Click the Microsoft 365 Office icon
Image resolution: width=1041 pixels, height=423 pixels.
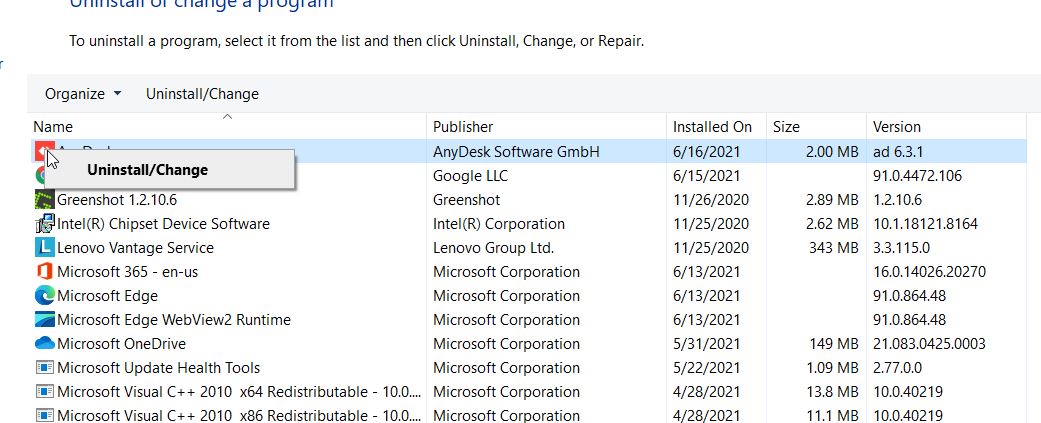44,272
